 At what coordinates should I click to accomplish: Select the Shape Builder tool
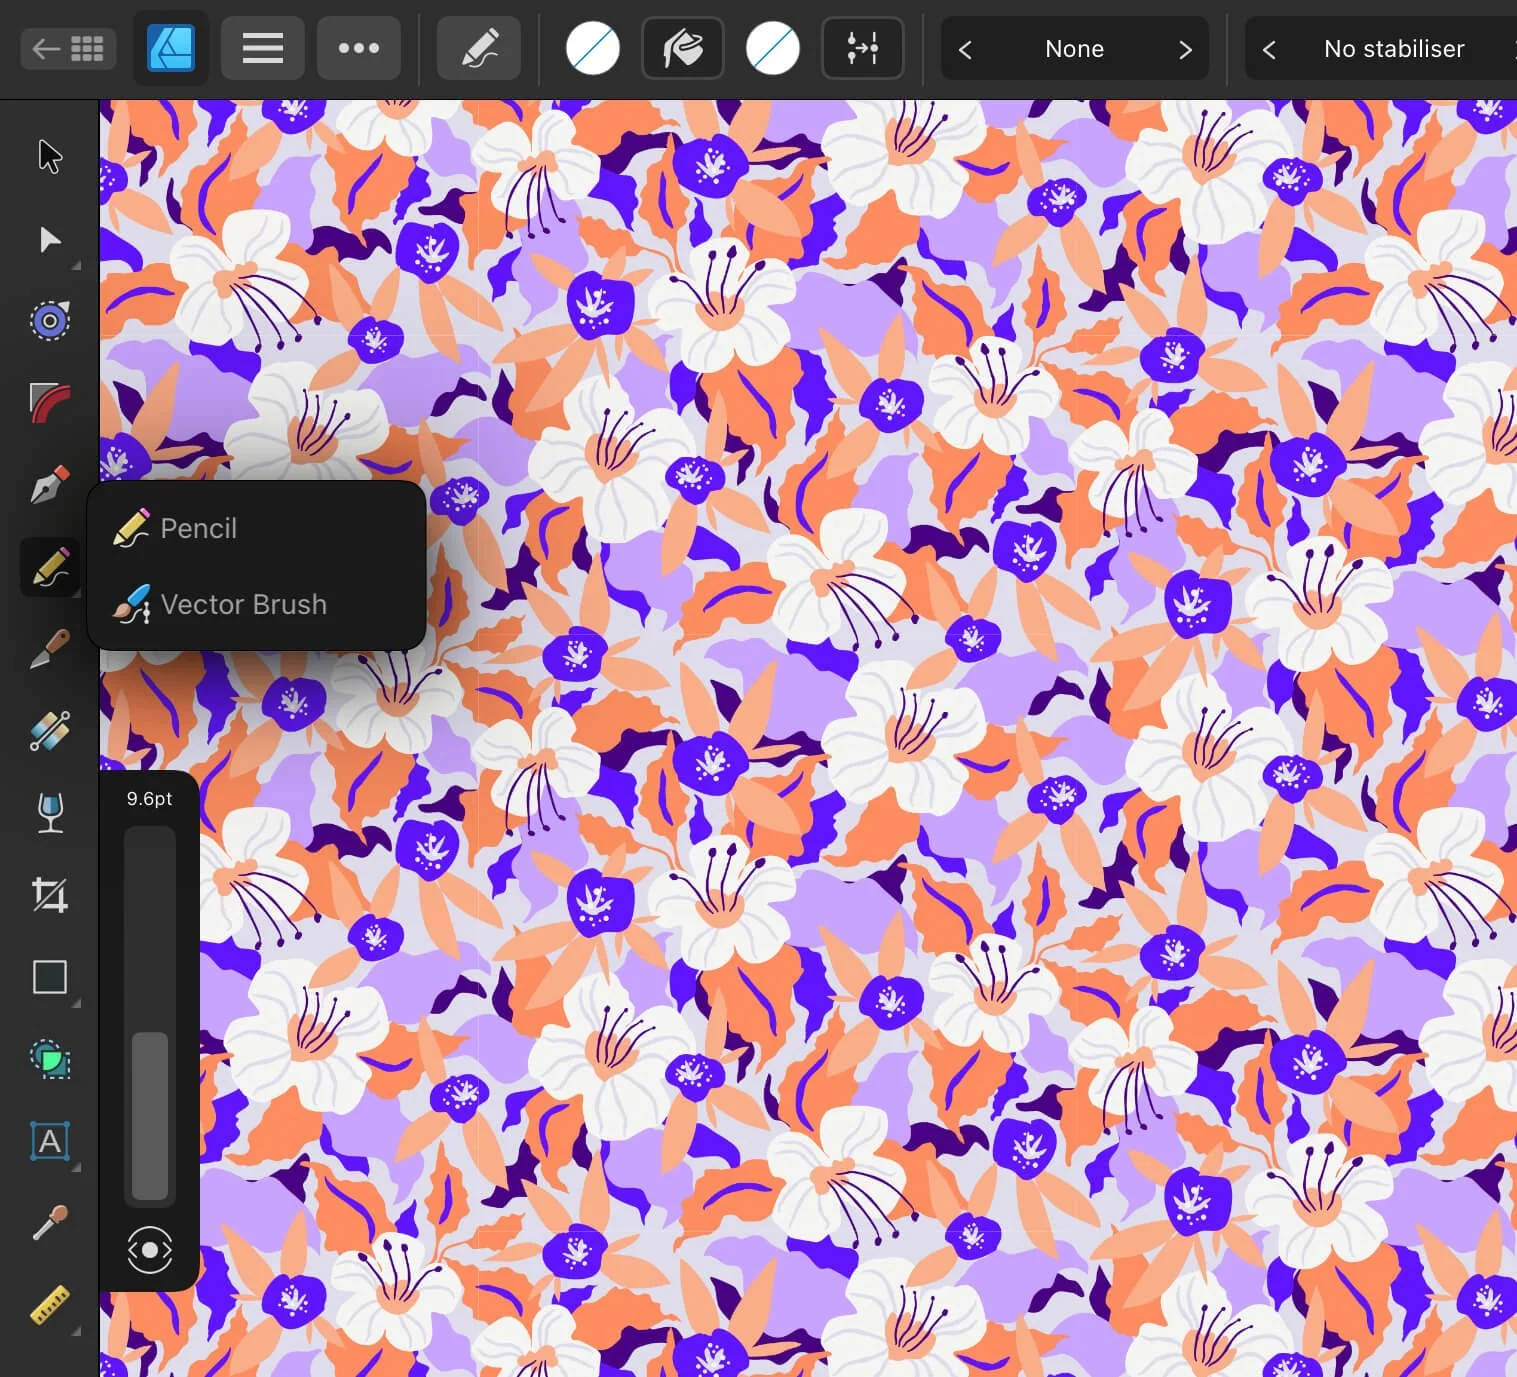pos(49,731)
